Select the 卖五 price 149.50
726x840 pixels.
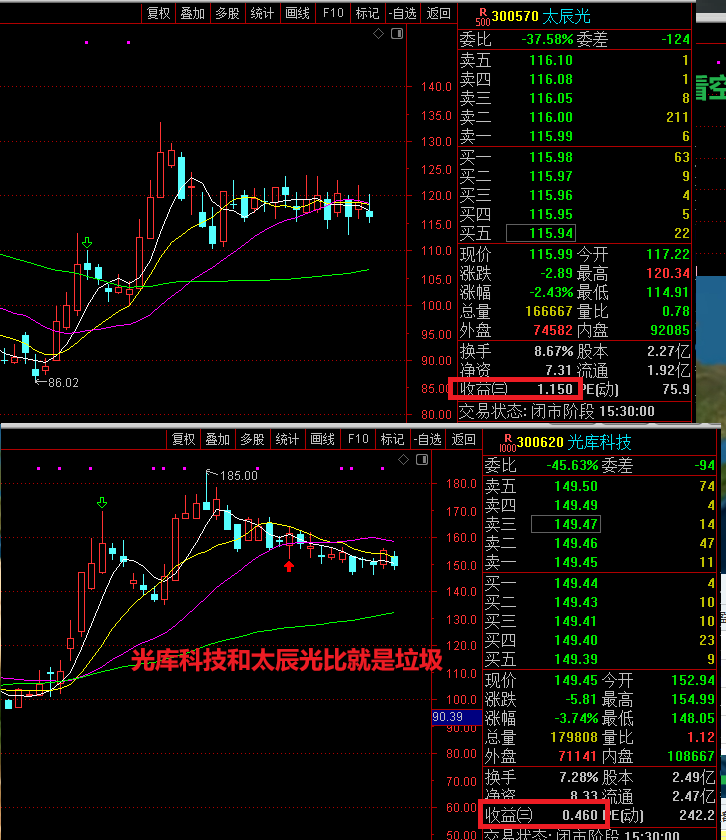[576, 486]
